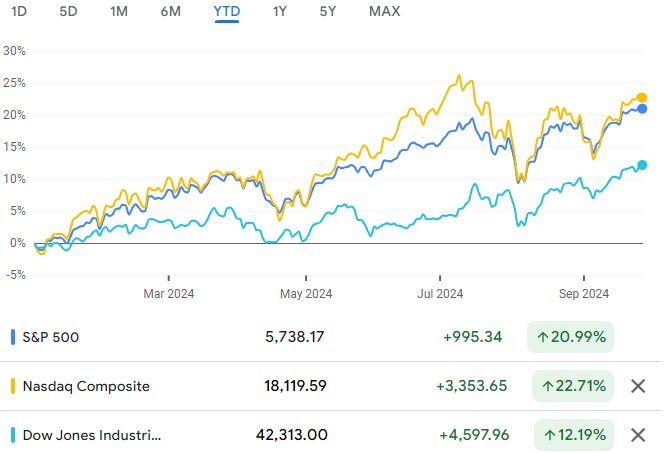
Task: Click the teal Dow Jones endpoint dot
Action: click(642, 165)
